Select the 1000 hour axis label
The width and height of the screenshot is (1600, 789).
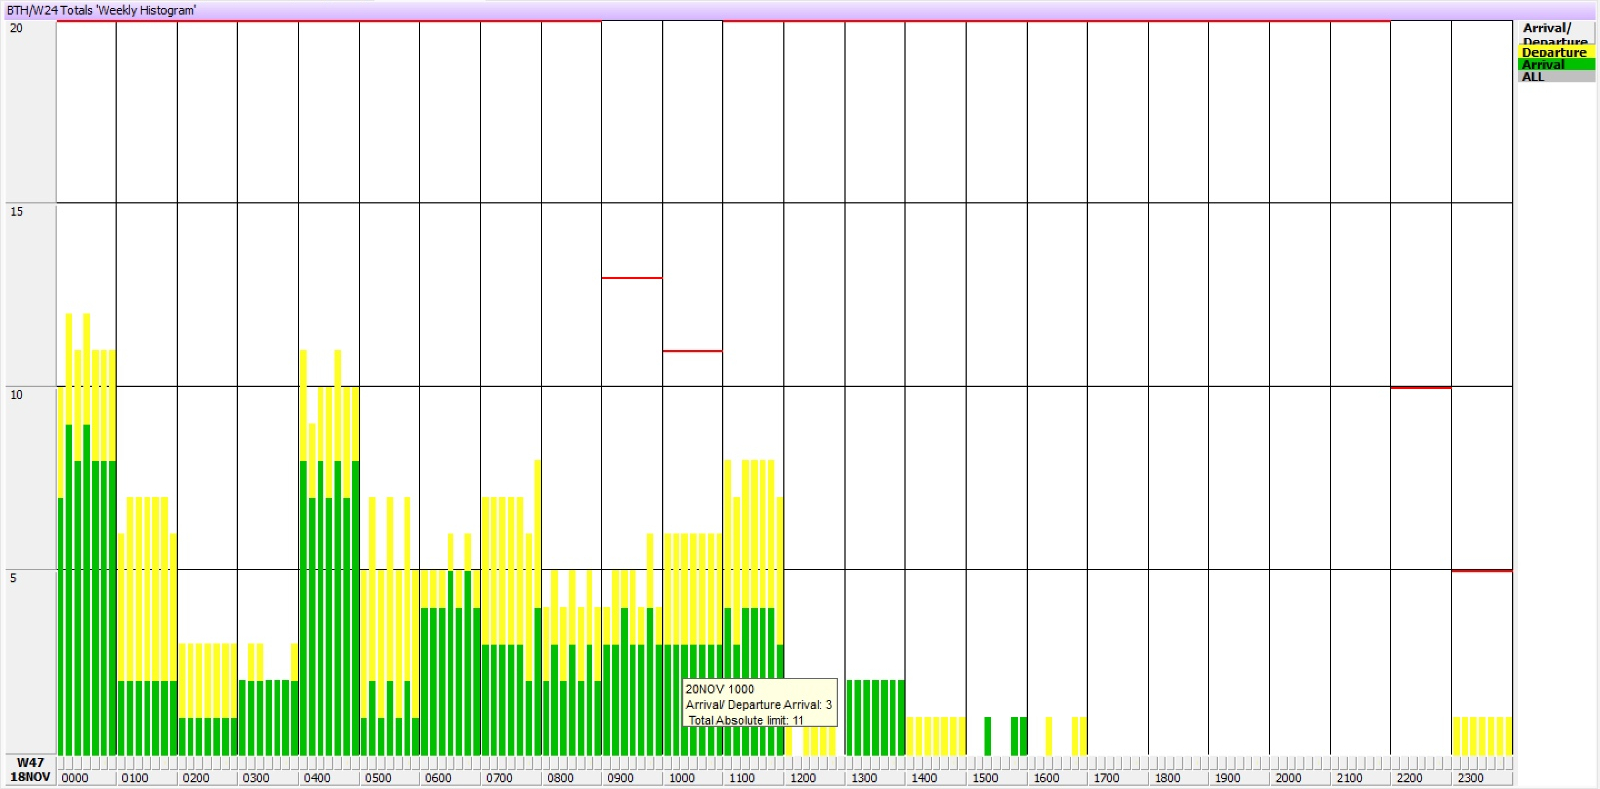coord(681,778)
